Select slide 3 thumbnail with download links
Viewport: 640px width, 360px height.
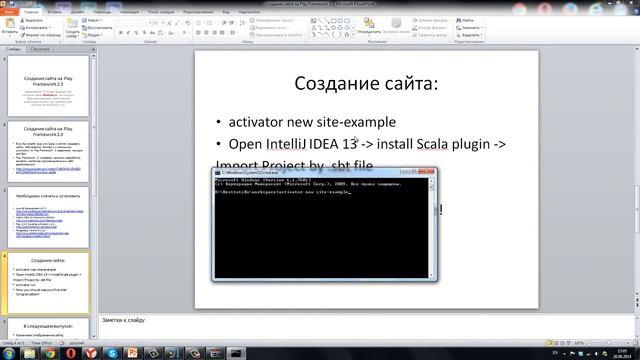coord(48,218)
